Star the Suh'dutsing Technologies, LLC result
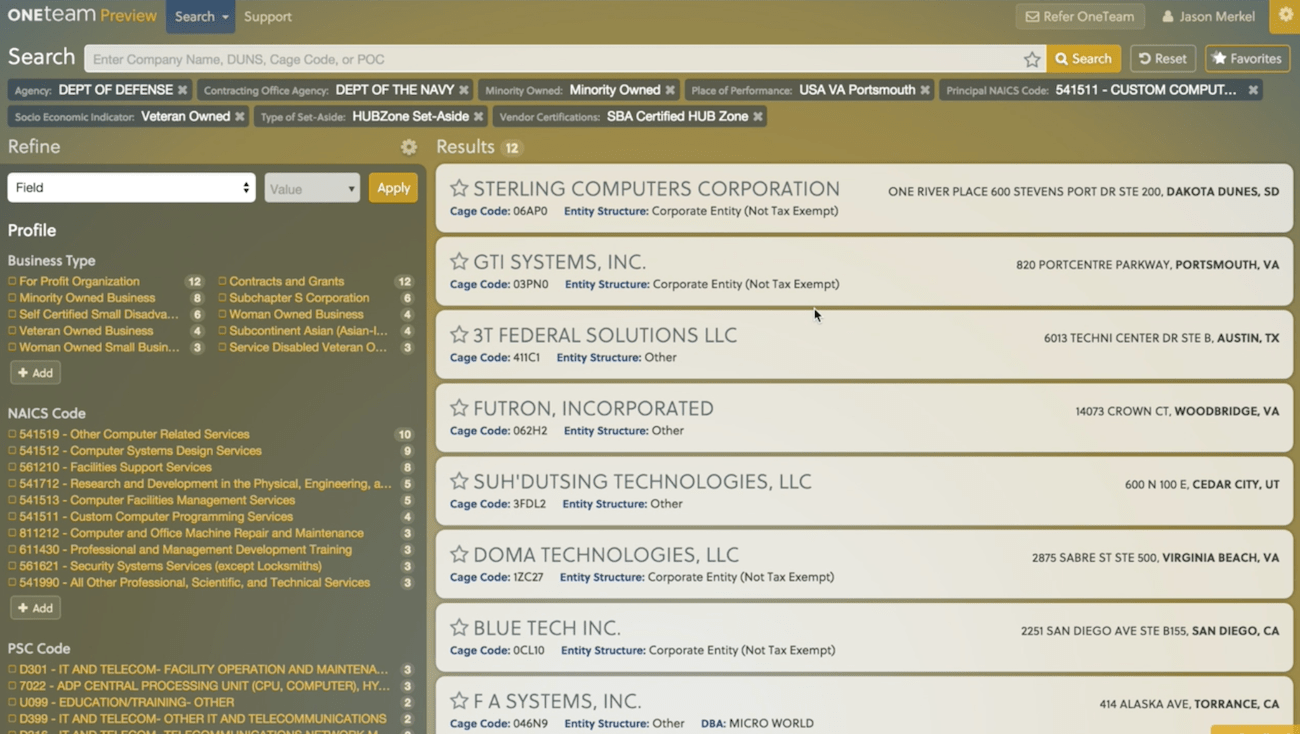Image resolution: width=1300 pixels, height=734 pixels. click(x=459, y=481)
